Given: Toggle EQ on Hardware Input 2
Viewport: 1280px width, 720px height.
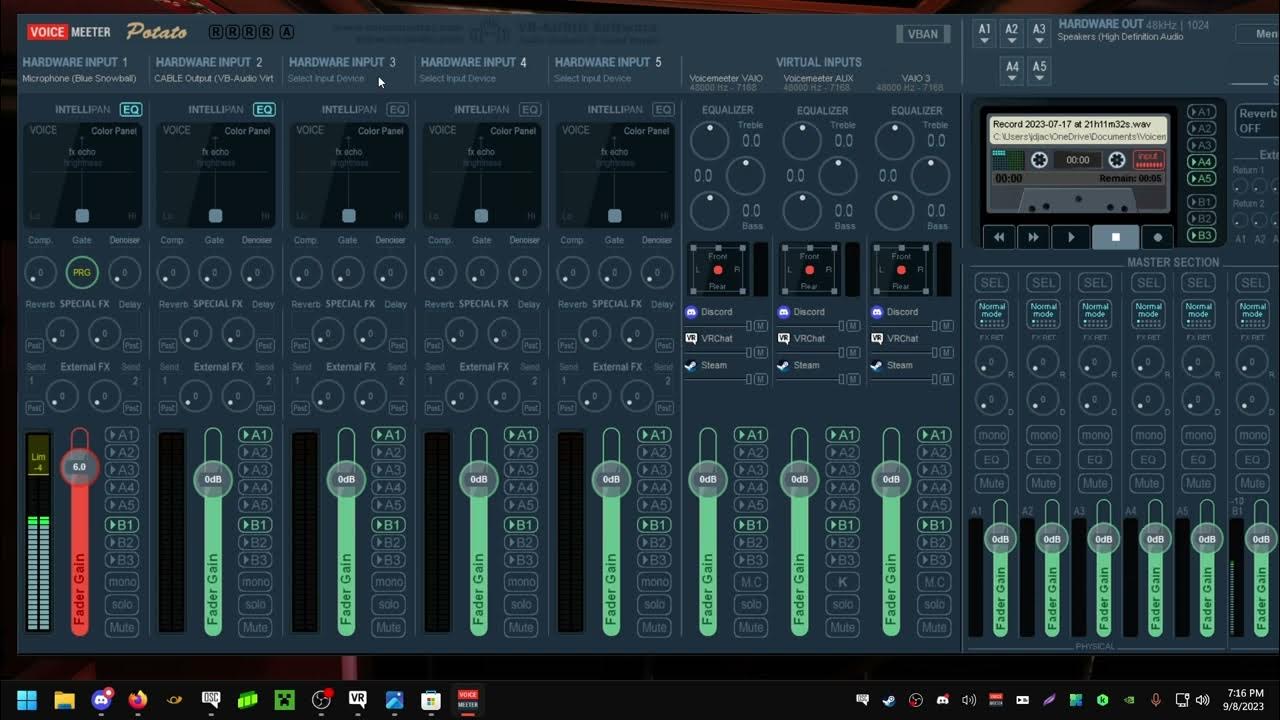Looking at the screenshot, I should click(x=264, y=110).
